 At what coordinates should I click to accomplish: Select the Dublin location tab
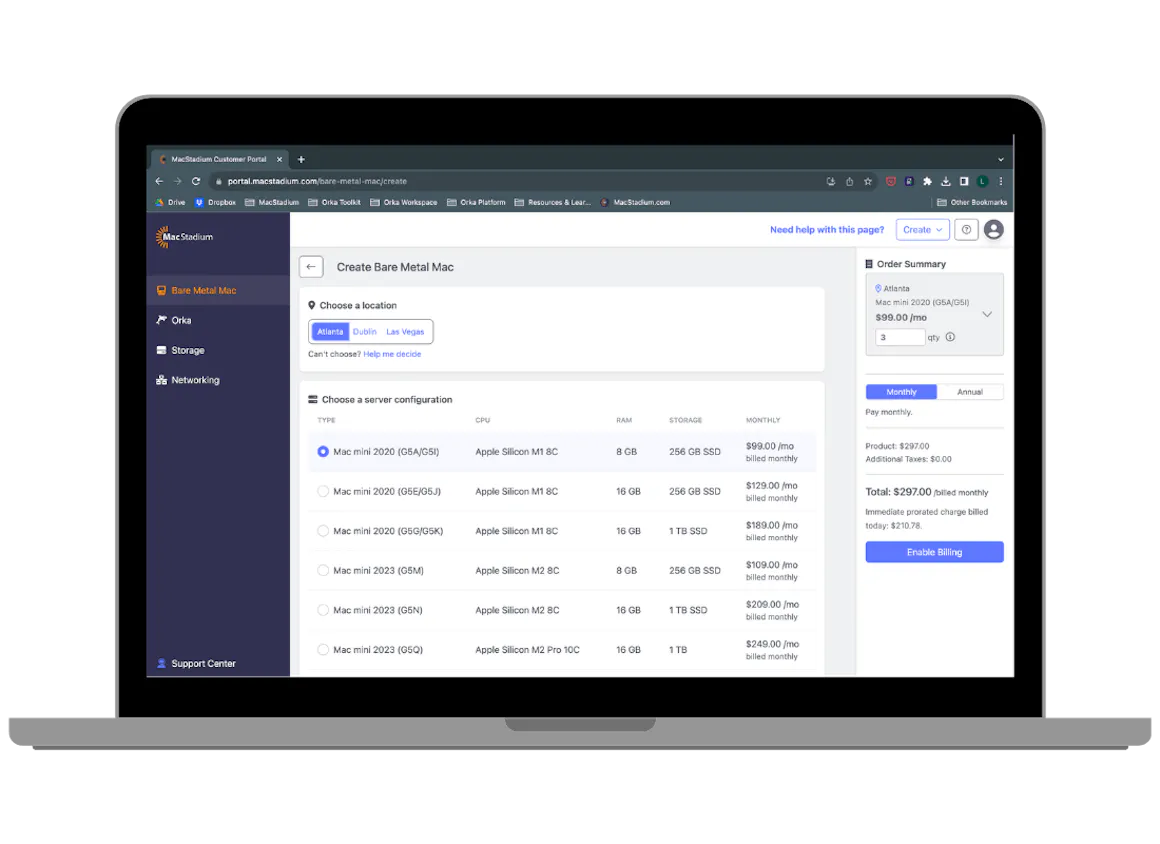point(365,332)
